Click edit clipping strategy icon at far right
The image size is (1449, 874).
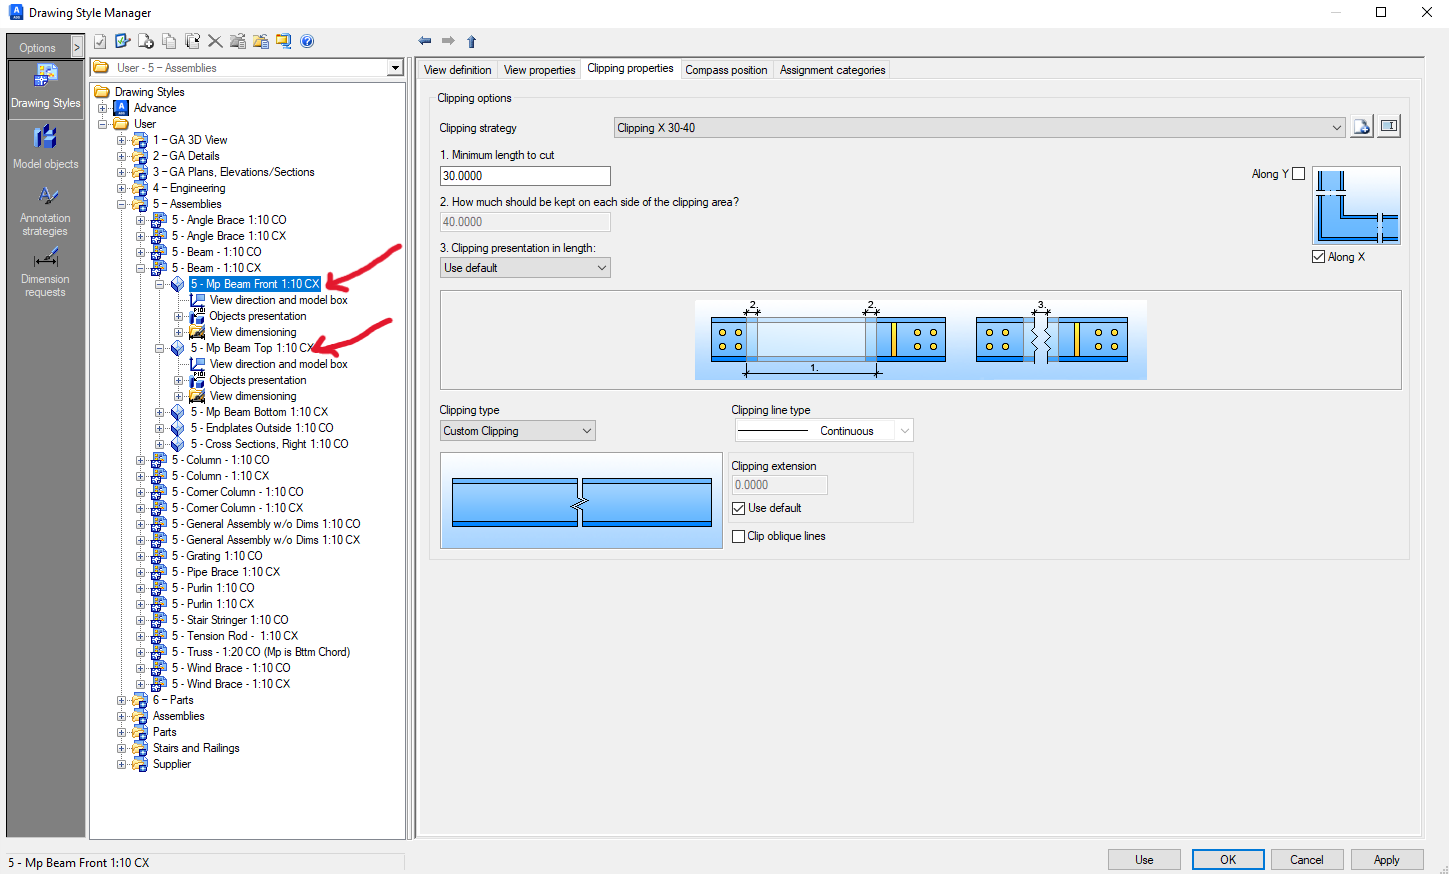[x=1389, y=127]
